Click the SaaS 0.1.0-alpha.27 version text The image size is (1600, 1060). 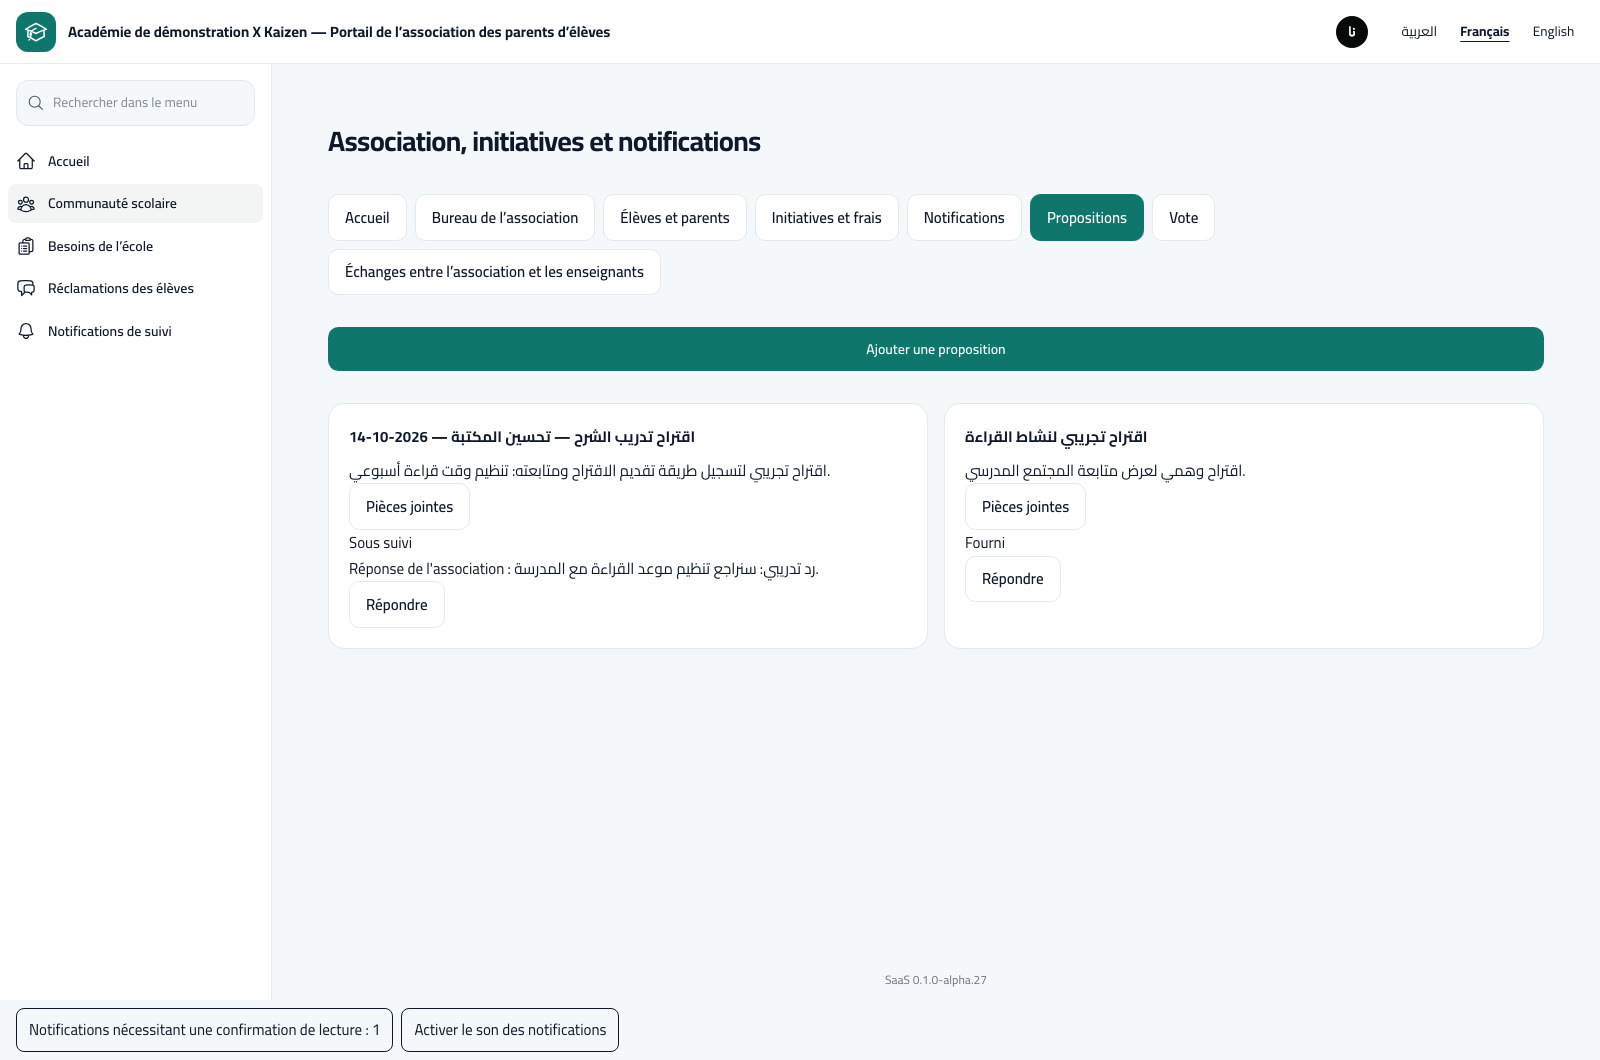pos(936,980)
